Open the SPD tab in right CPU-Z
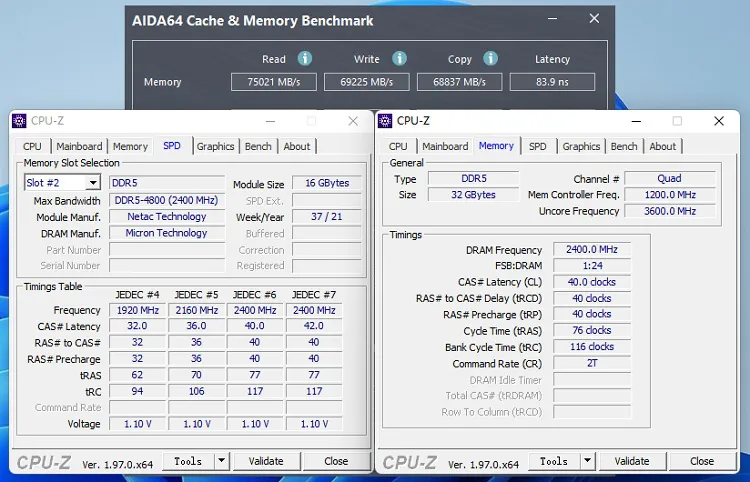Screen dimensions: 750x482 pos(538,146)
